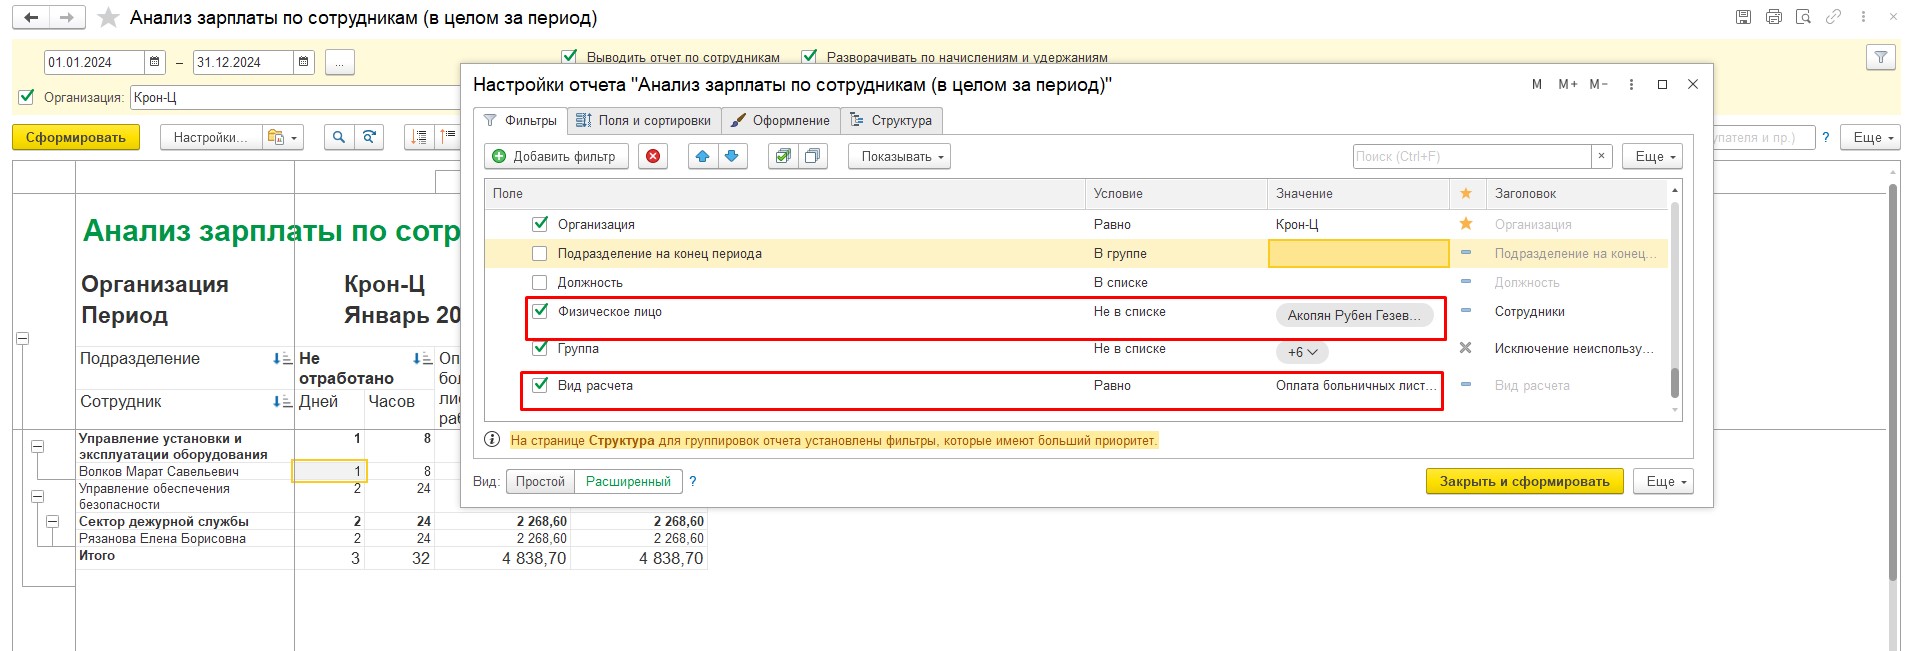Click Добавить фильтр button
1907x651 pixels.
click(556, 156)
